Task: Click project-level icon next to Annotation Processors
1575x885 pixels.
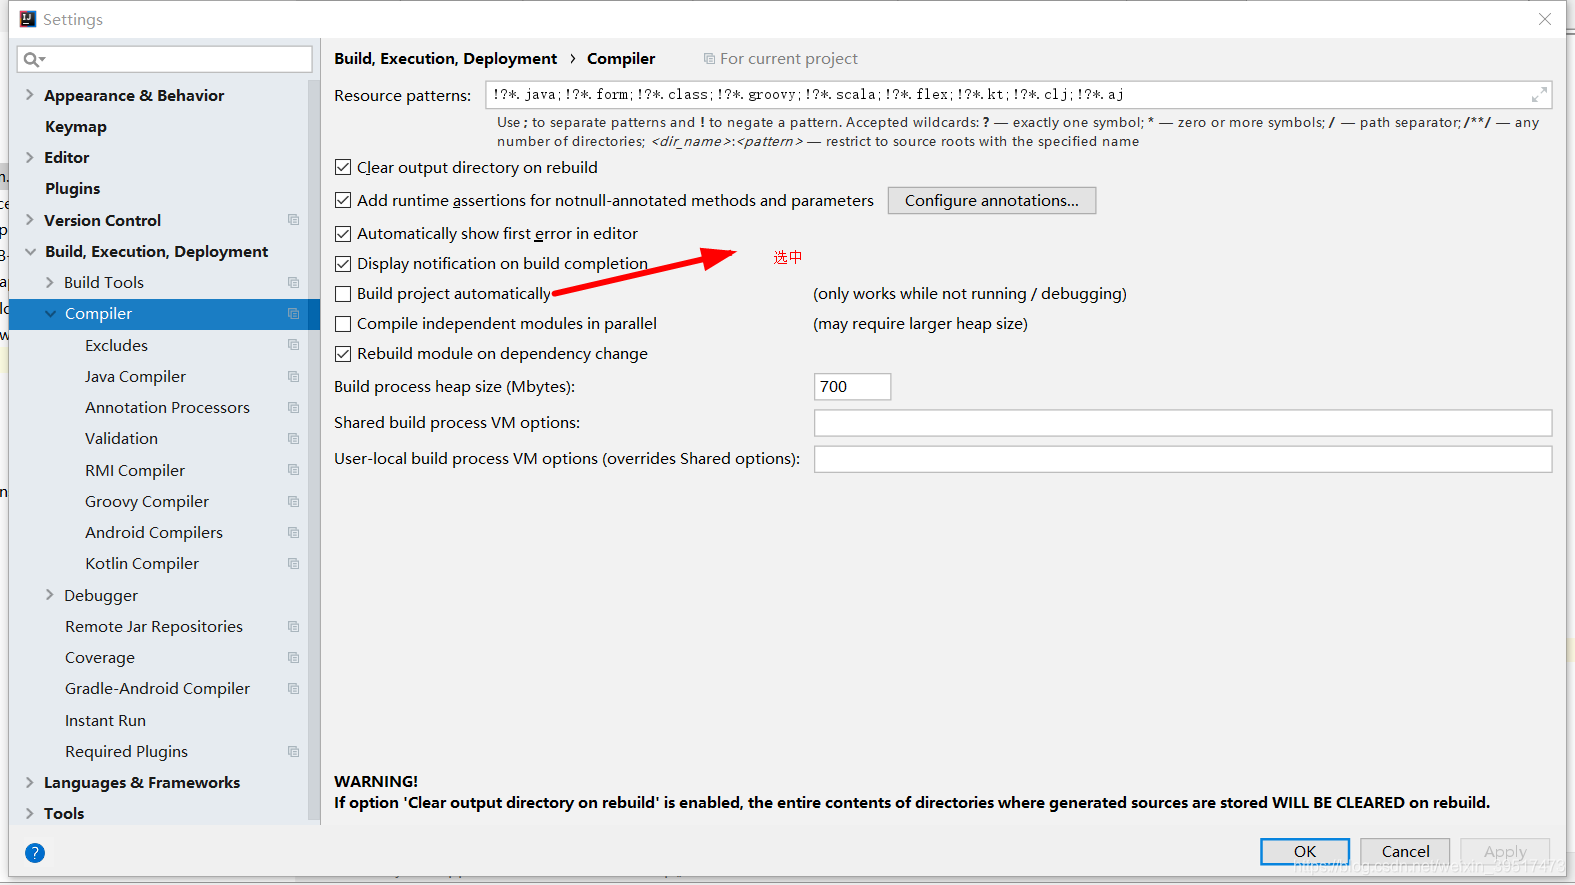Action: point(293,408)
